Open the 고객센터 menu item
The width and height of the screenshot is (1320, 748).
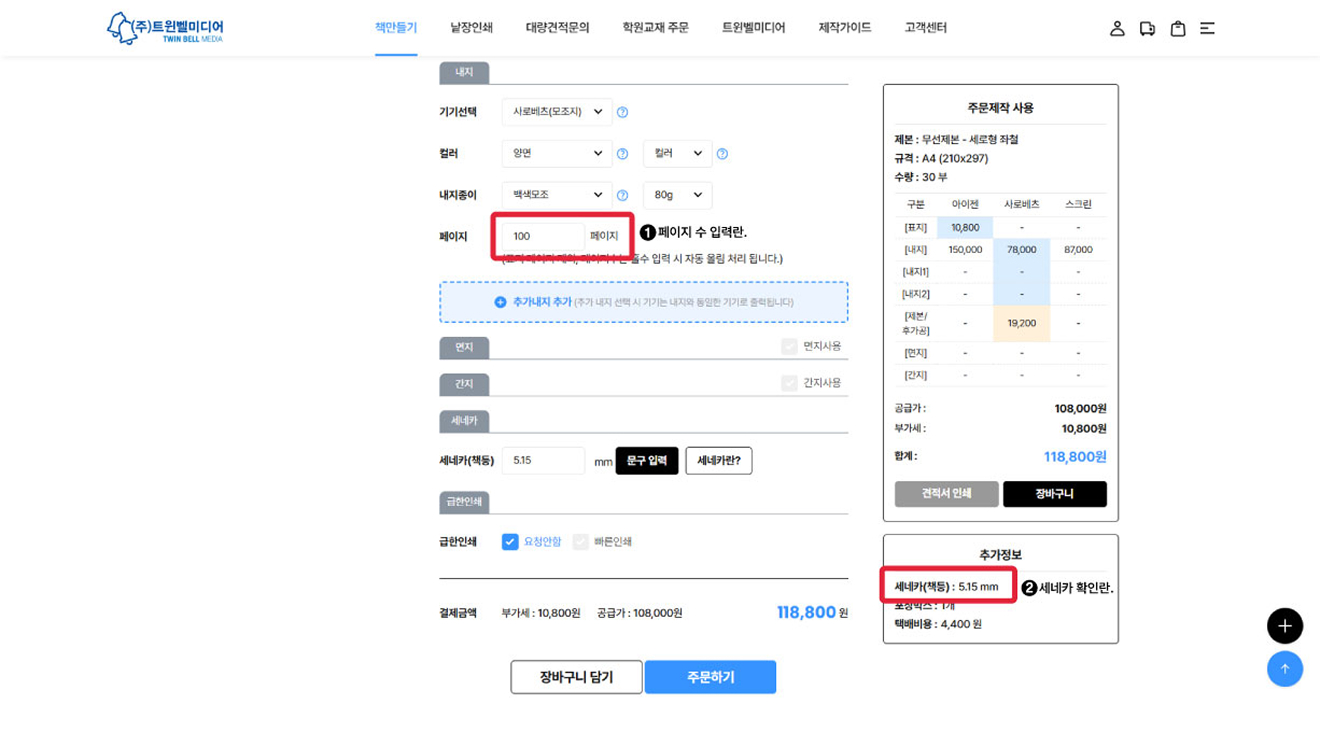coord(925,28)
